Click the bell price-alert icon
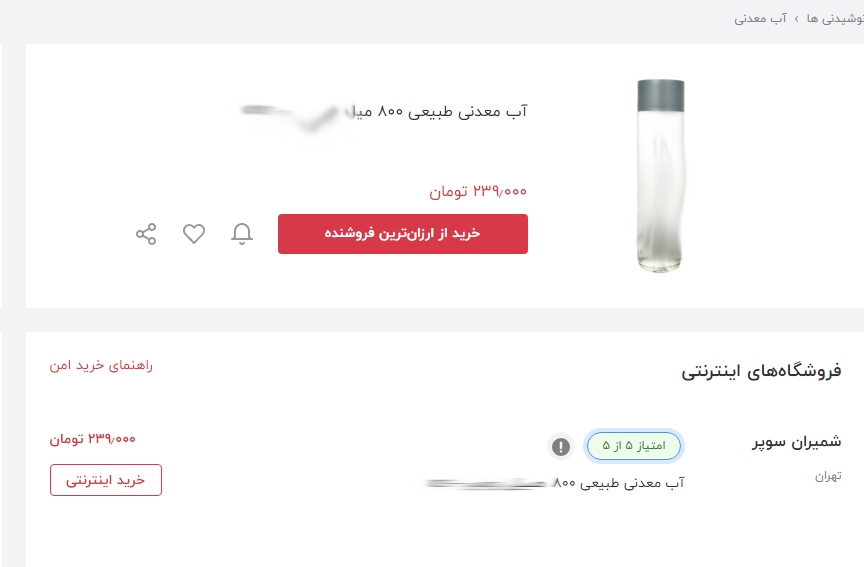The width and height of the screenshot is (864, 567). click(242, 234)
